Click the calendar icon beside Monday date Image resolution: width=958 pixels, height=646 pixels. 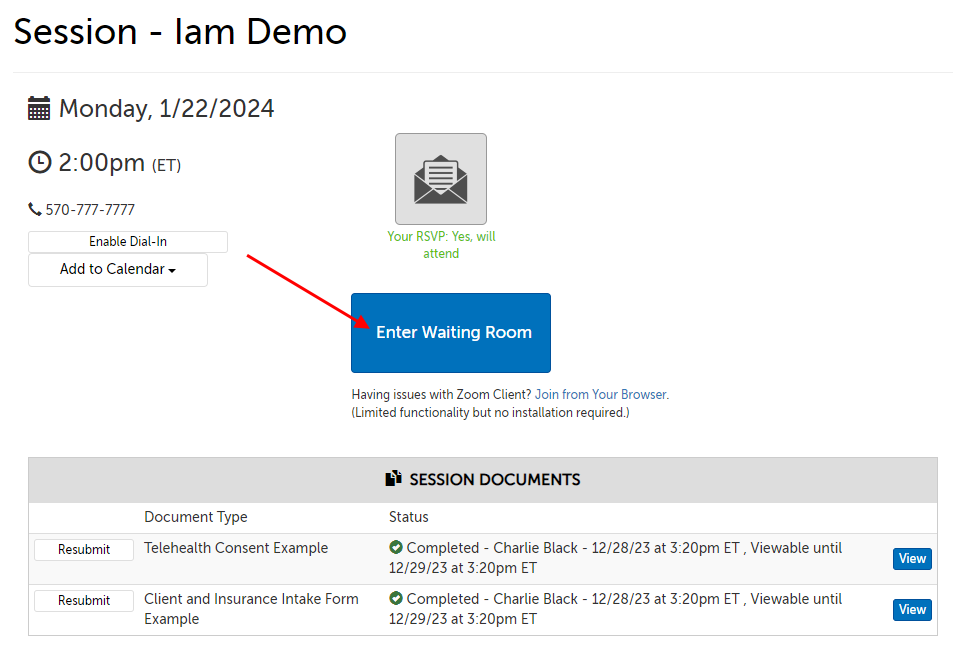tap(39, 109)
